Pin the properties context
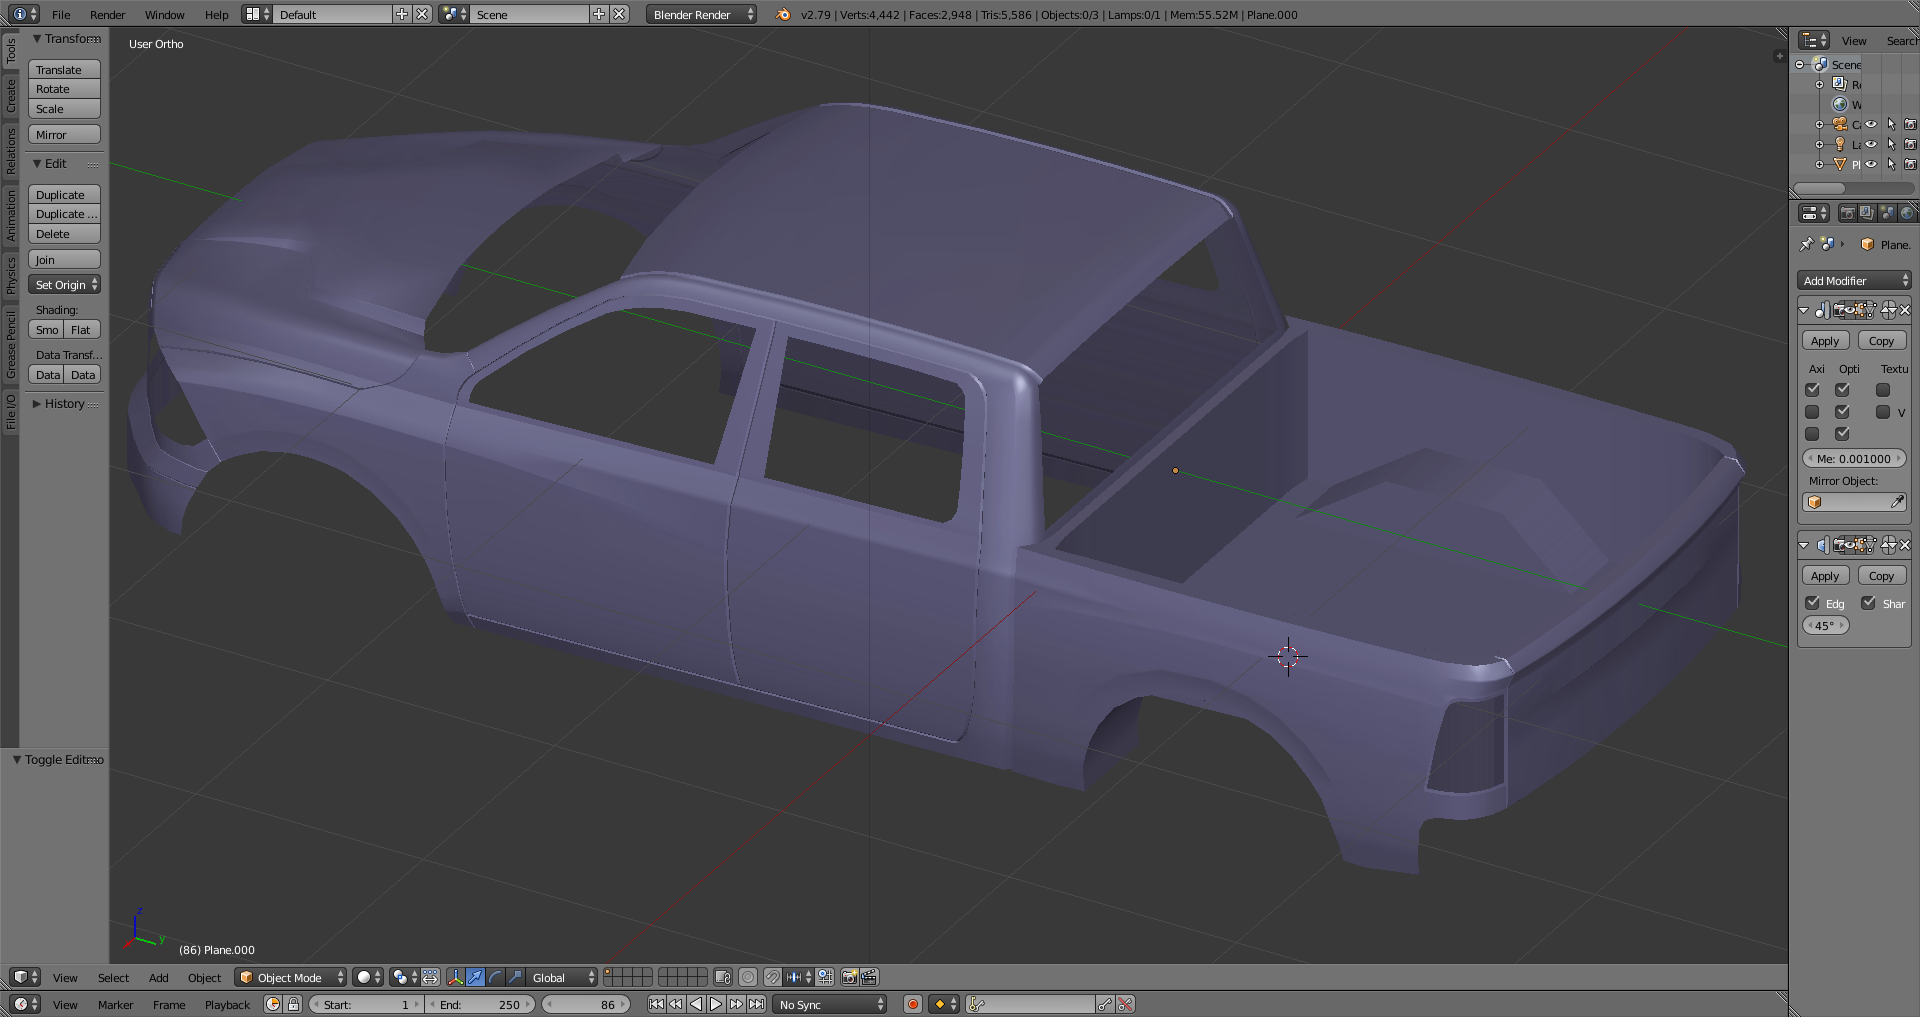1920x1017 pixels. point(1806,244)
